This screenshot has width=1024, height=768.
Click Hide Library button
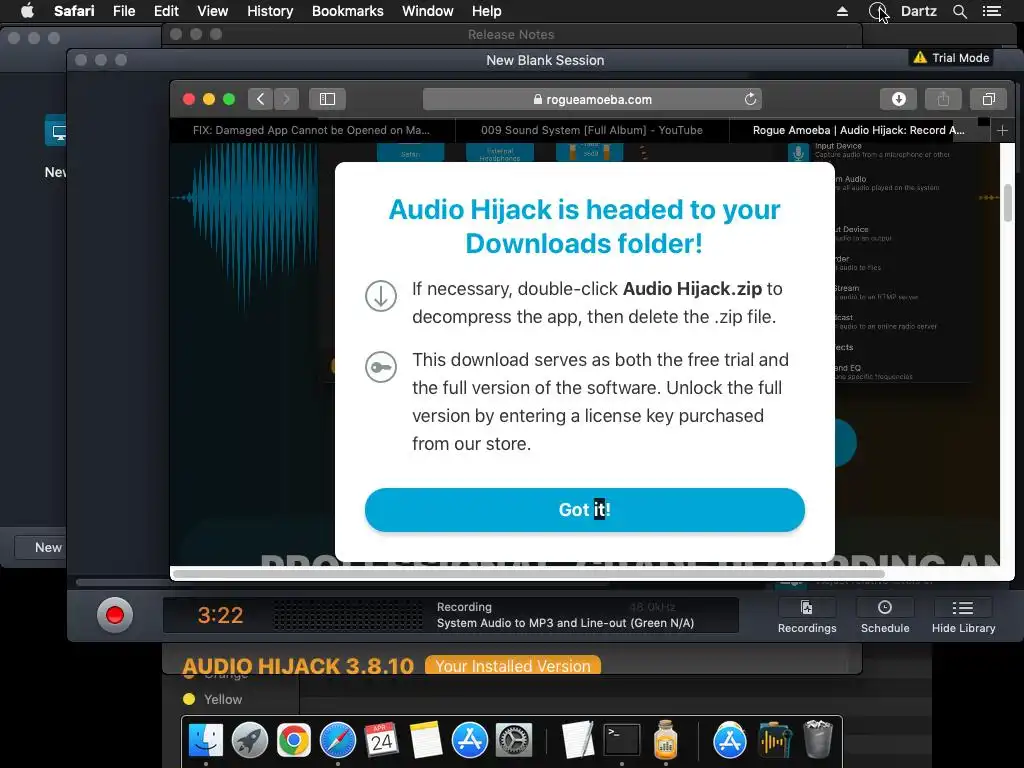pyautogui.click(x=963, y=616)
